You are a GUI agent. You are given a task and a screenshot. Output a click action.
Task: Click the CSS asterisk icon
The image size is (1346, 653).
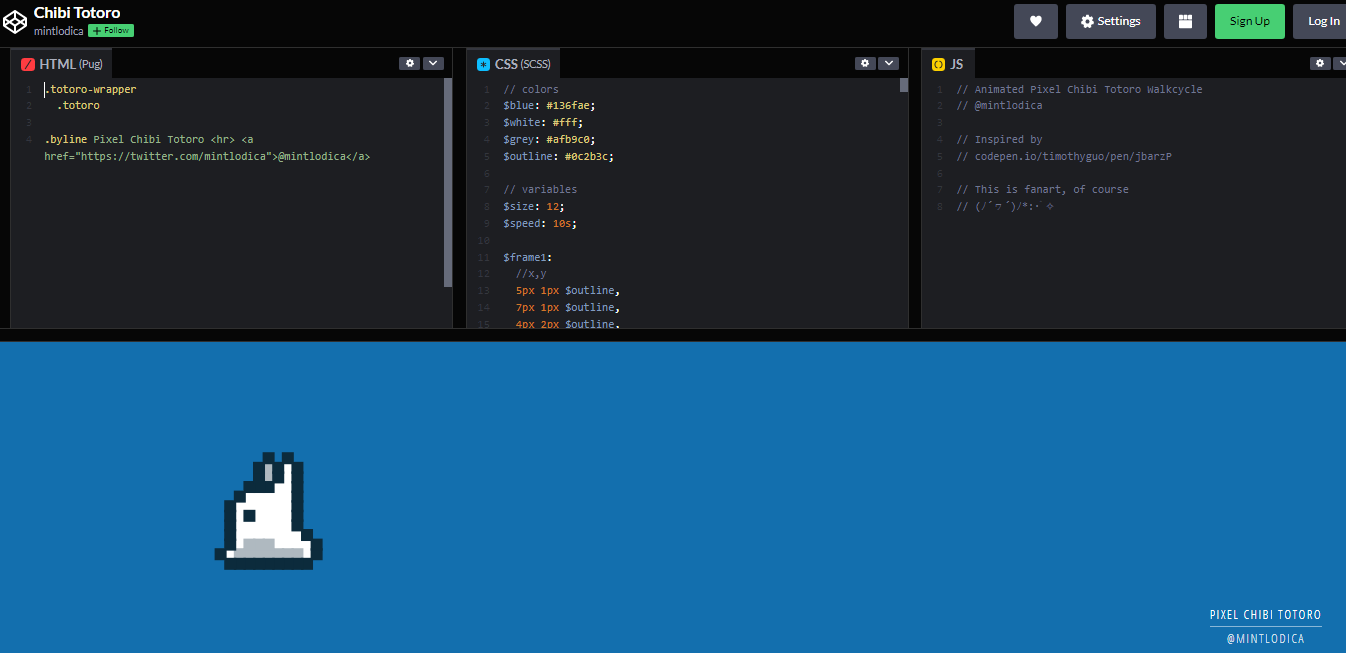(x=484, y=64)
